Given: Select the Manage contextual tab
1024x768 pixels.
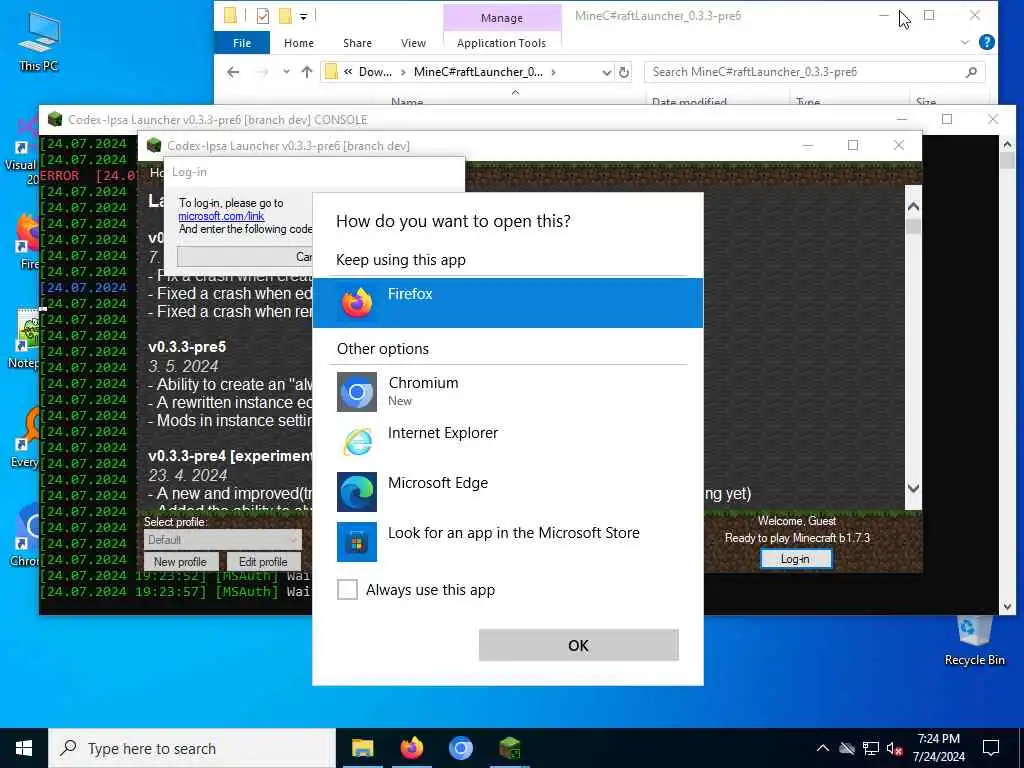Looking at the screenshot, I should 502,18.
